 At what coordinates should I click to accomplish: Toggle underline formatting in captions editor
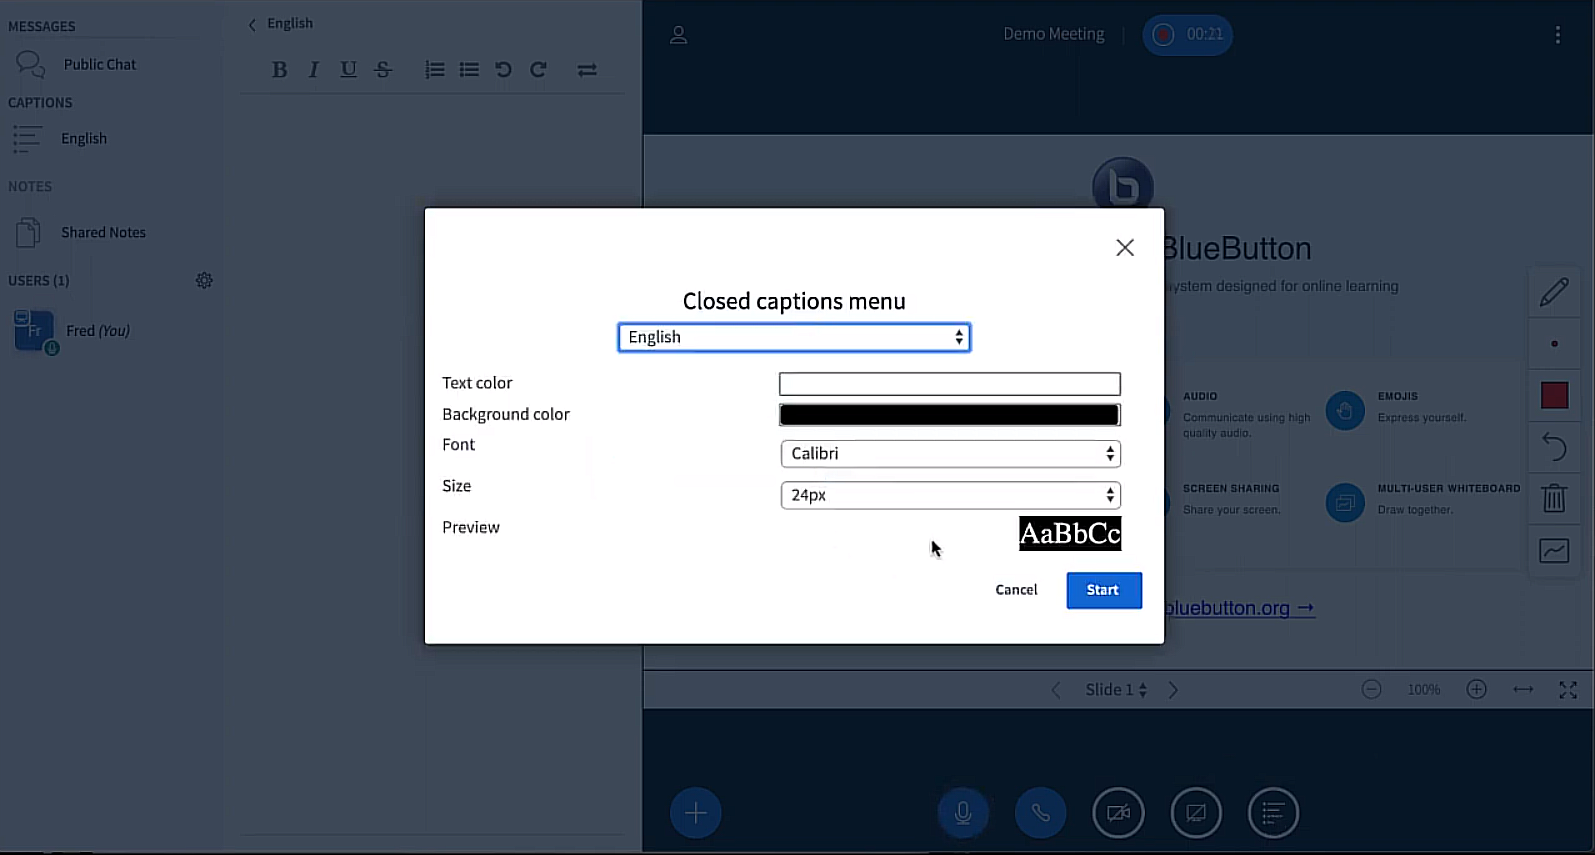(348, 70)
